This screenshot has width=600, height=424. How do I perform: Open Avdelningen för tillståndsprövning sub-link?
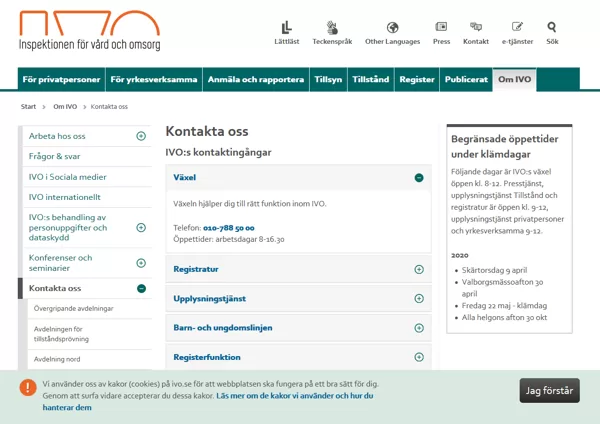[x=61, y=334]
